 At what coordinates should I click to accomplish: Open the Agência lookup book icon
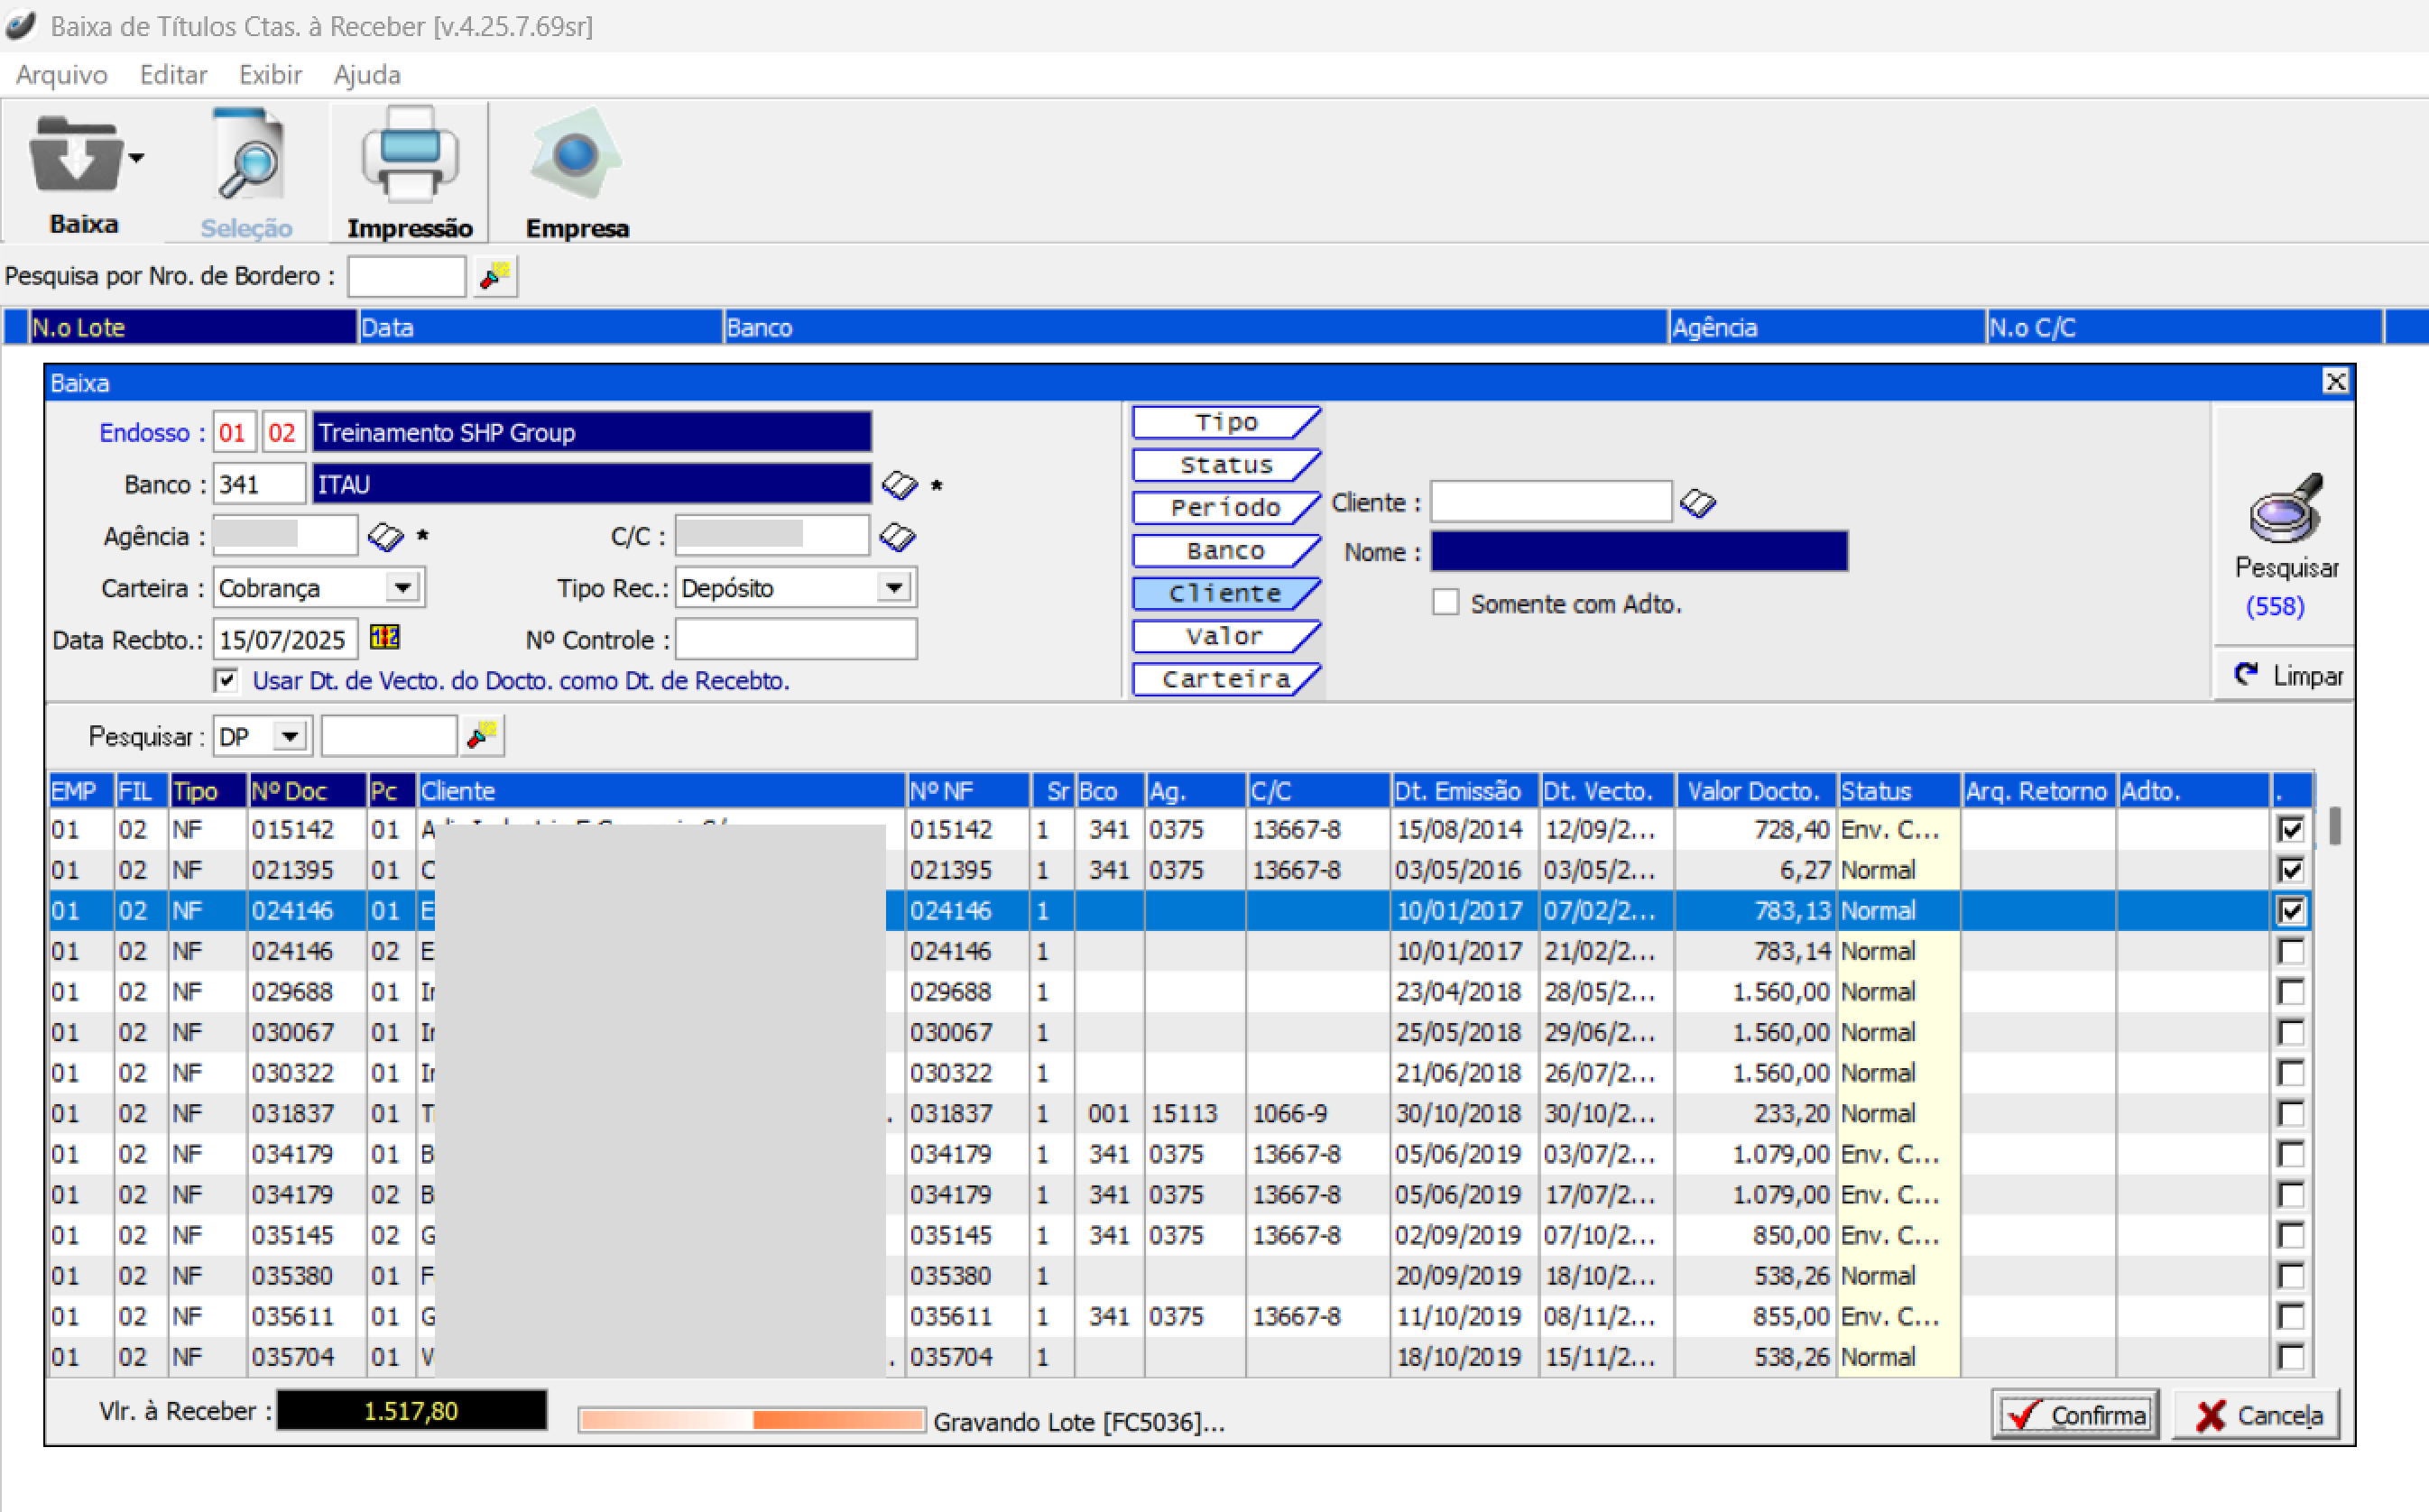[x=385, y=537]
